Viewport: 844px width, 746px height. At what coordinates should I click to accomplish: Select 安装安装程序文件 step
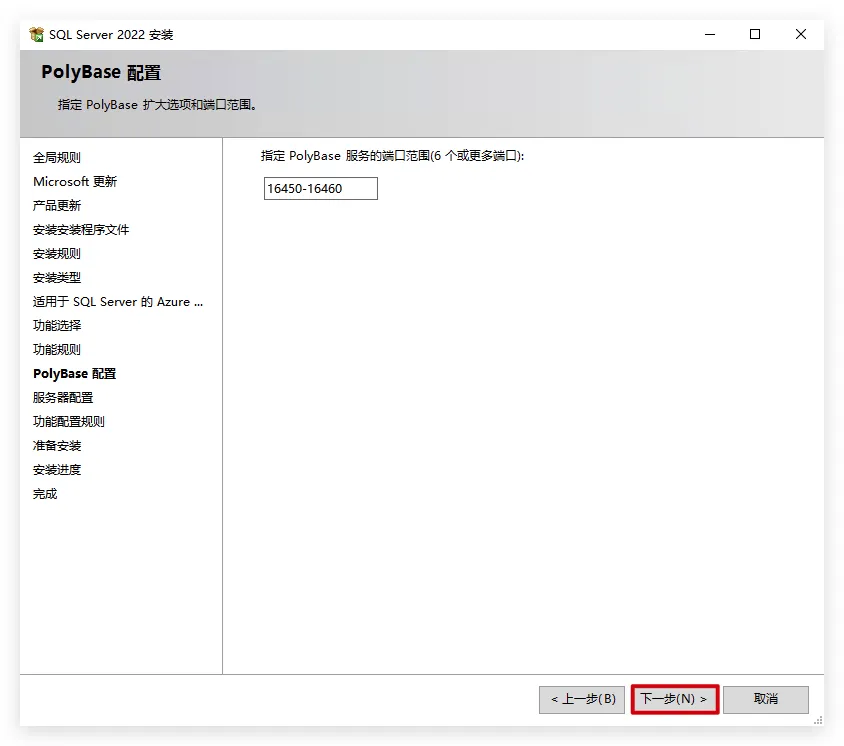(x=81, y=230)
